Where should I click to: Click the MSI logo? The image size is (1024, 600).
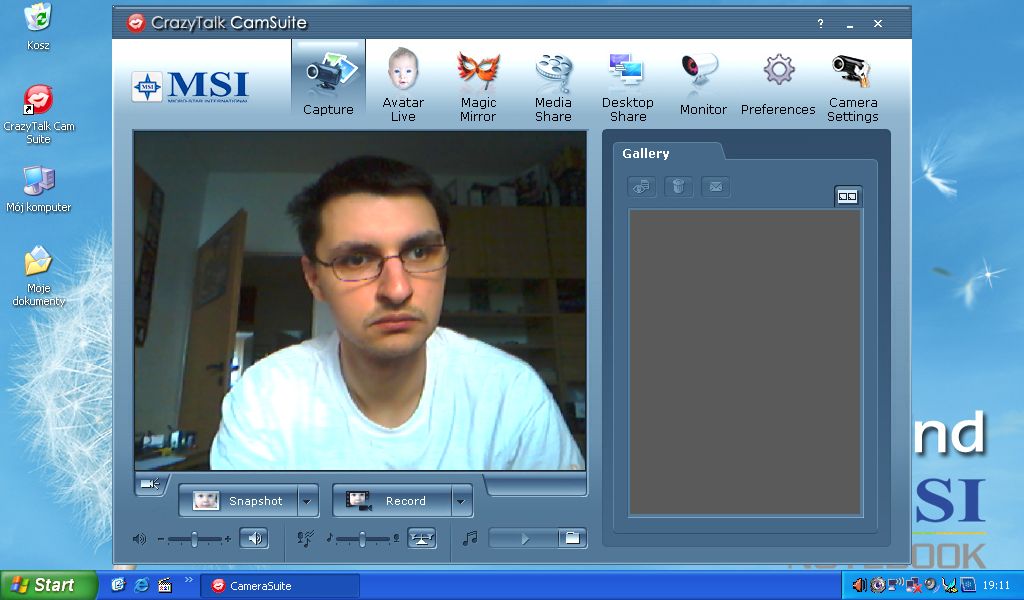pyautogui.click(x=191, y=87)
